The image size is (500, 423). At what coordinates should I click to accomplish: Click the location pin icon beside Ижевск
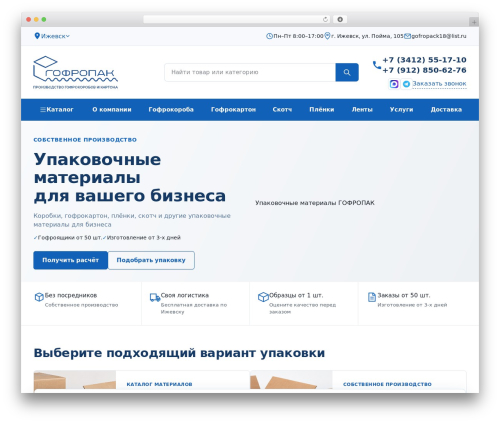pyautogui.click(x=37, y=36)
